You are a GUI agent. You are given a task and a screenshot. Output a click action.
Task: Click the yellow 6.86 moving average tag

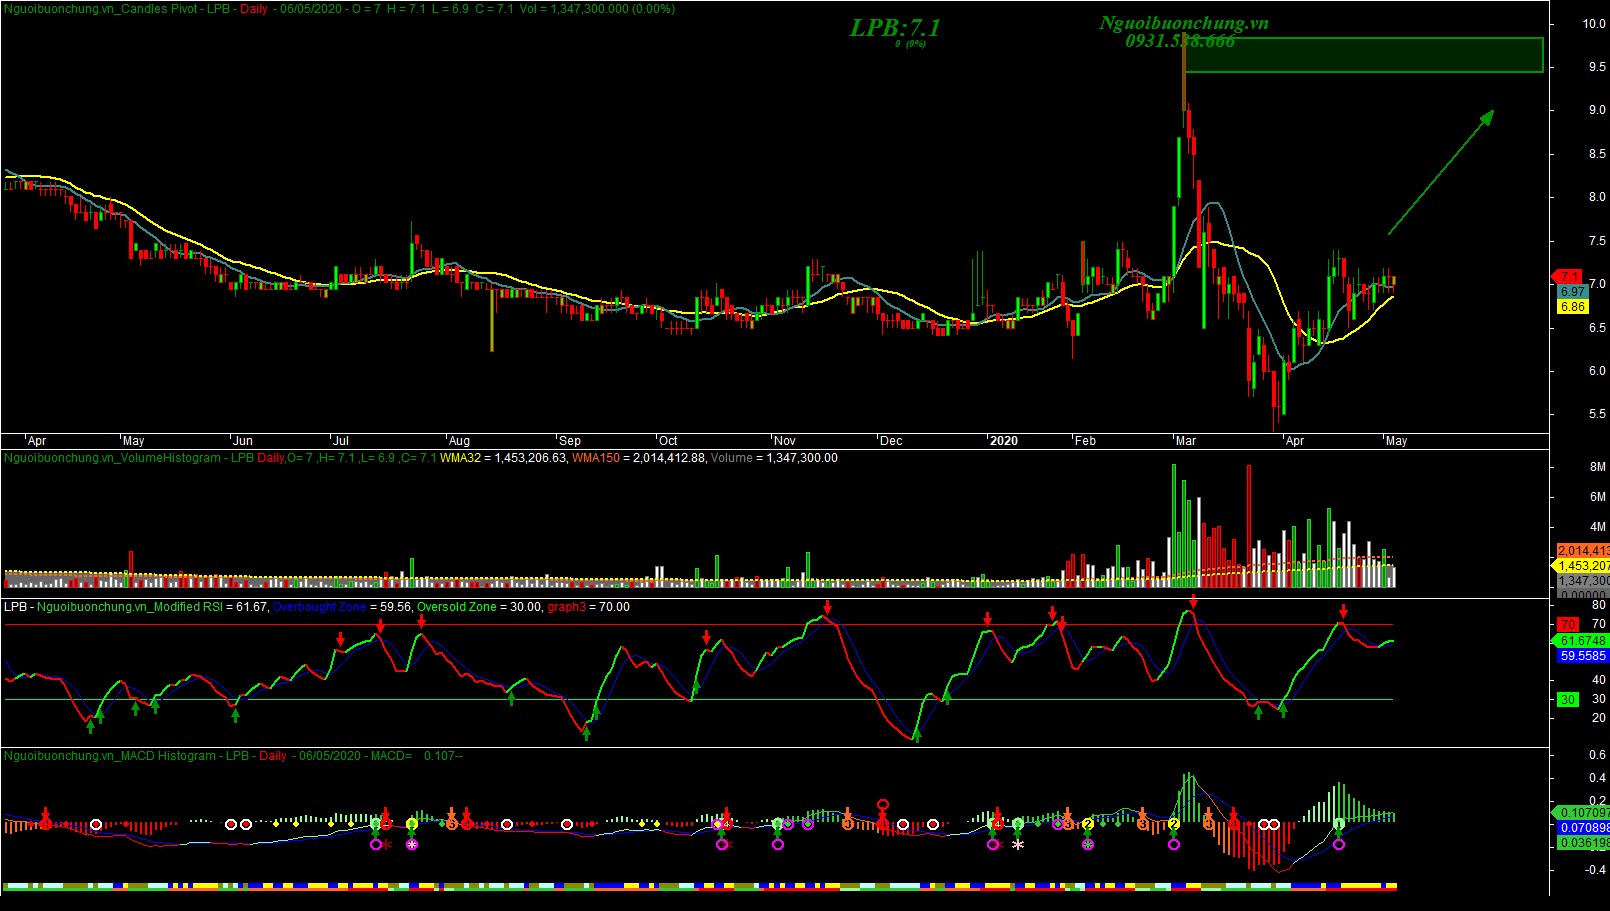[x=1572, y=307]
